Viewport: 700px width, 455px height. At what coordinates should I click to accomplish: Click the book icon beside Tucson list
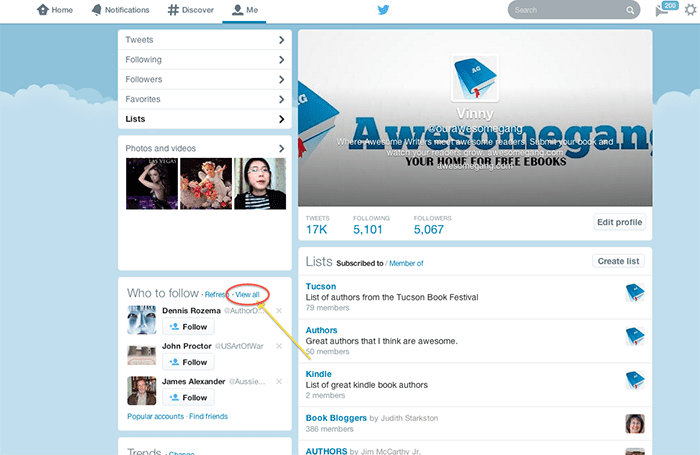point(635,292)
